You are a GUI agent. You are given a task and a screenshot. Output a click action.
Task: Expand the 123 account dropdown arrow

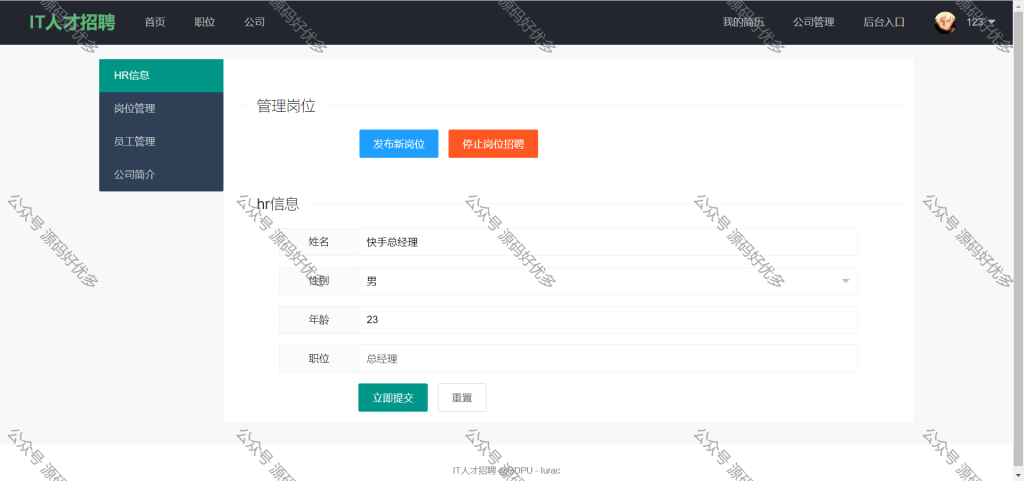click(x=992, y=23)
